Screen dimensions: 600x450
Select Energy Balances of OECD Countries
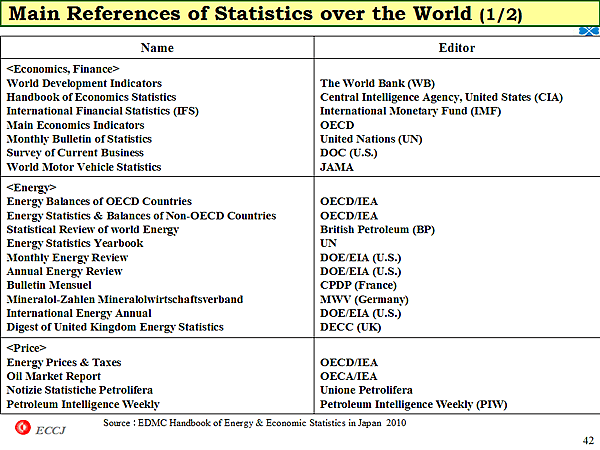[x=99, y=201]
